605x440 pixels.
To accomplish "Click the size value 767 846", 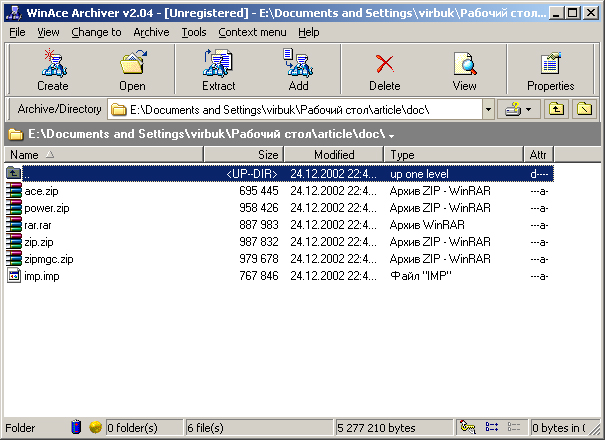I will 259,276.
